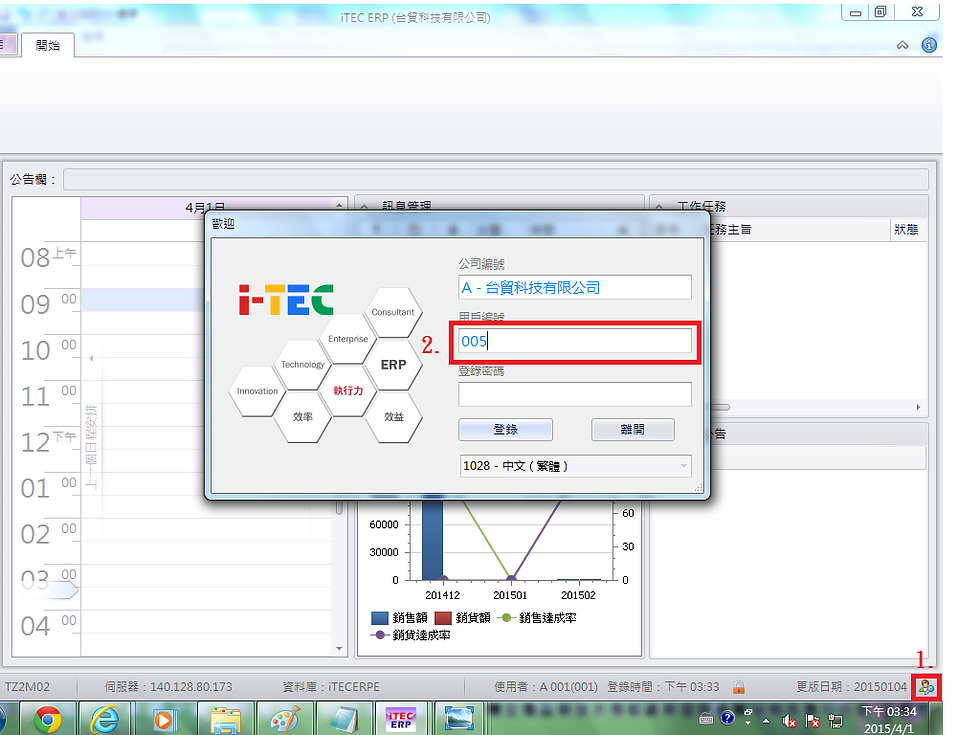The image size is (980, 735).
Task: Open Windows Media Player from taskbar
Action: point(163,719)
